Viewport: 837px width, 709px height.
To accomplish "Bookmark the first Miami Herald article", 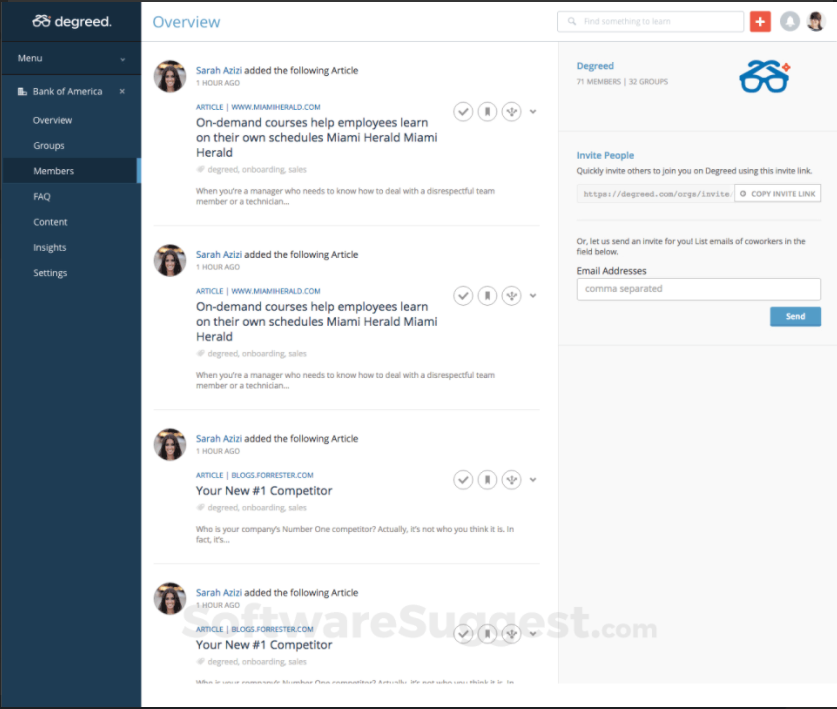I will tap(487, 112).
